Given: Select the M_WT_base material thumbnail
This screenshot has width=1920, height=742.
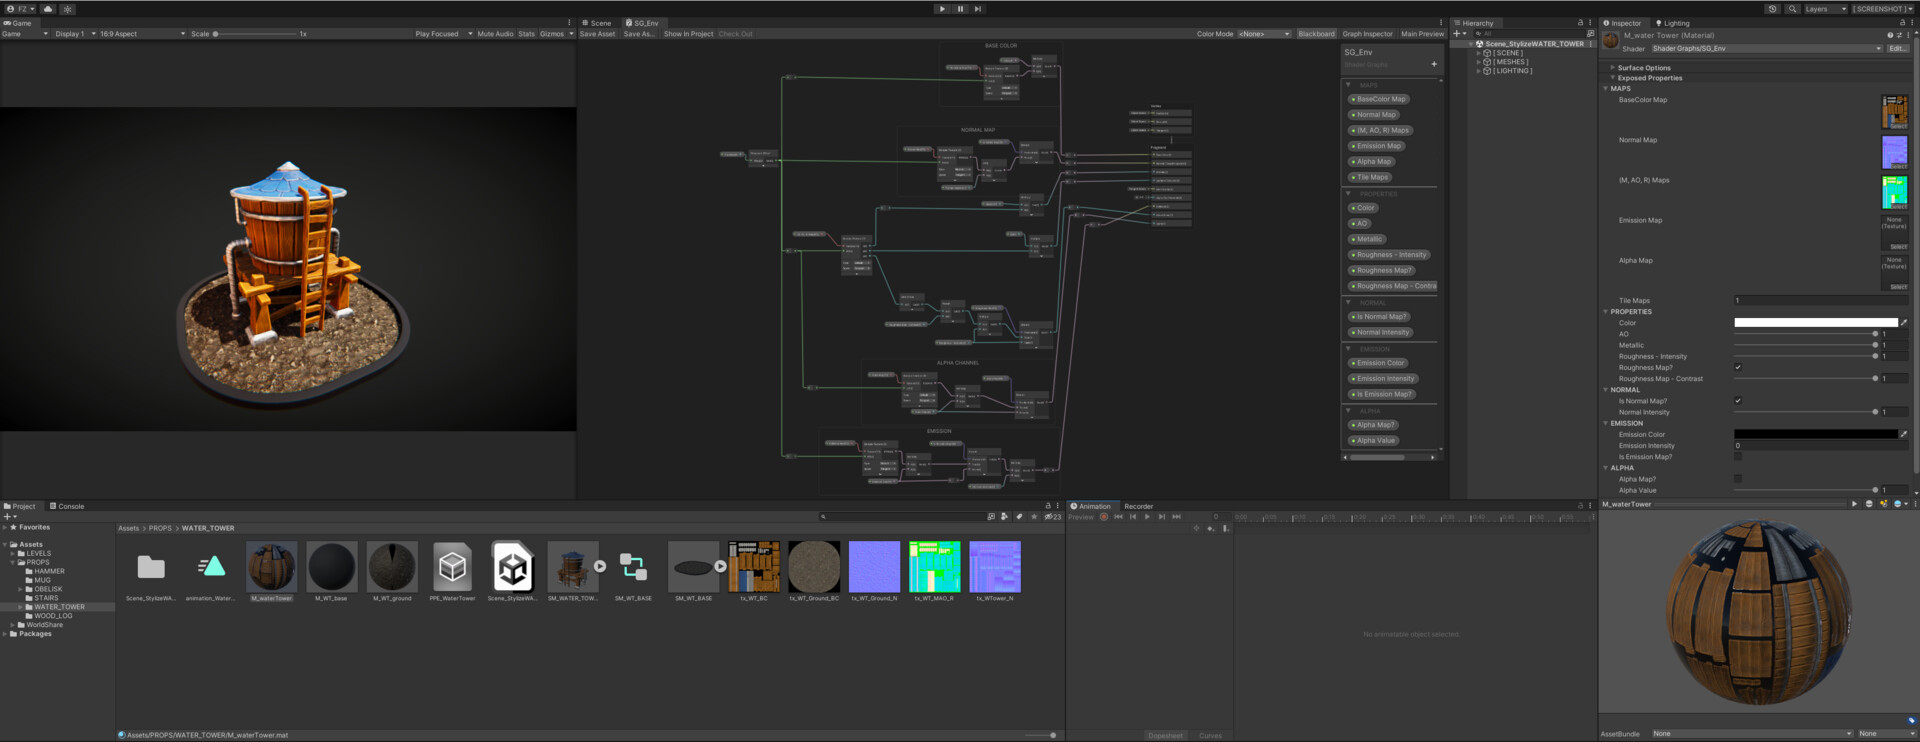Looking at the screenshot, I should click(332, 568).
